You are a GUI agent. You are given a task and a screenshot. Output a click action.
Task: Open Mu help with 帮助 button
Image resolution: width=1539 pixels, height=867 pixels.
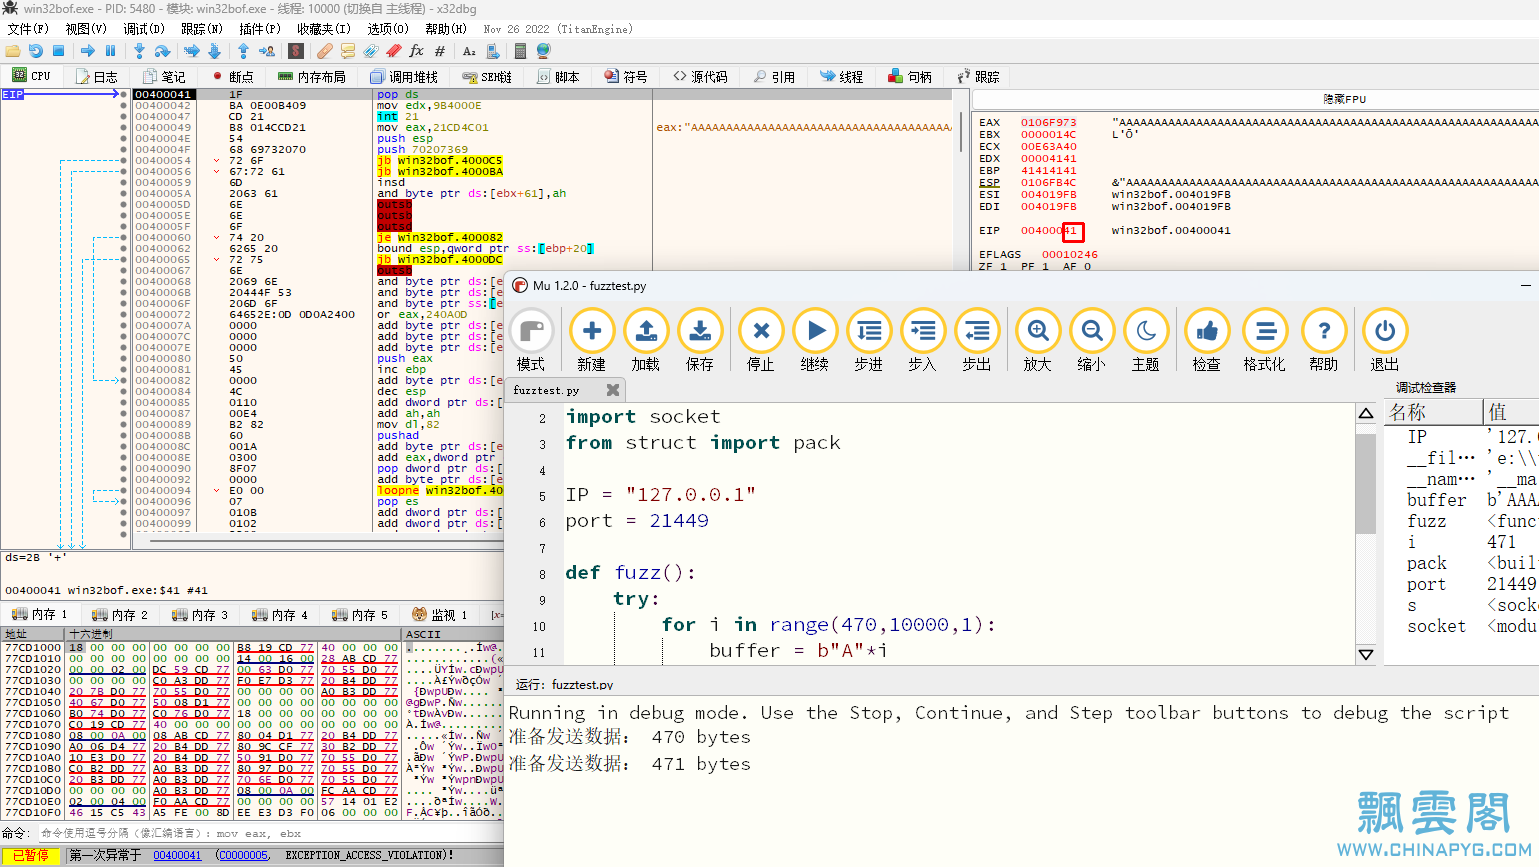(1324, 341)
